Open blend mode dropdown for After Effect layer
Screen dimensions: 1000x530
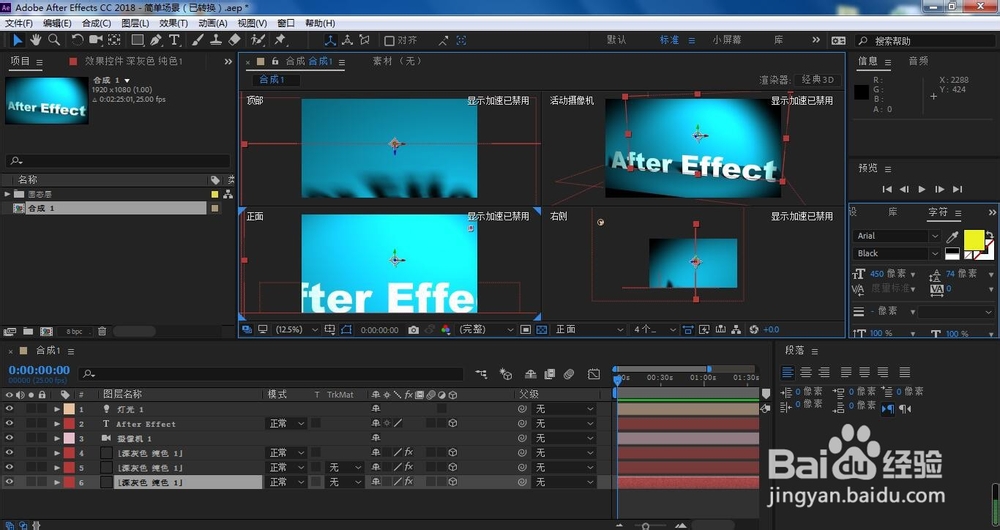pos(286,423)
